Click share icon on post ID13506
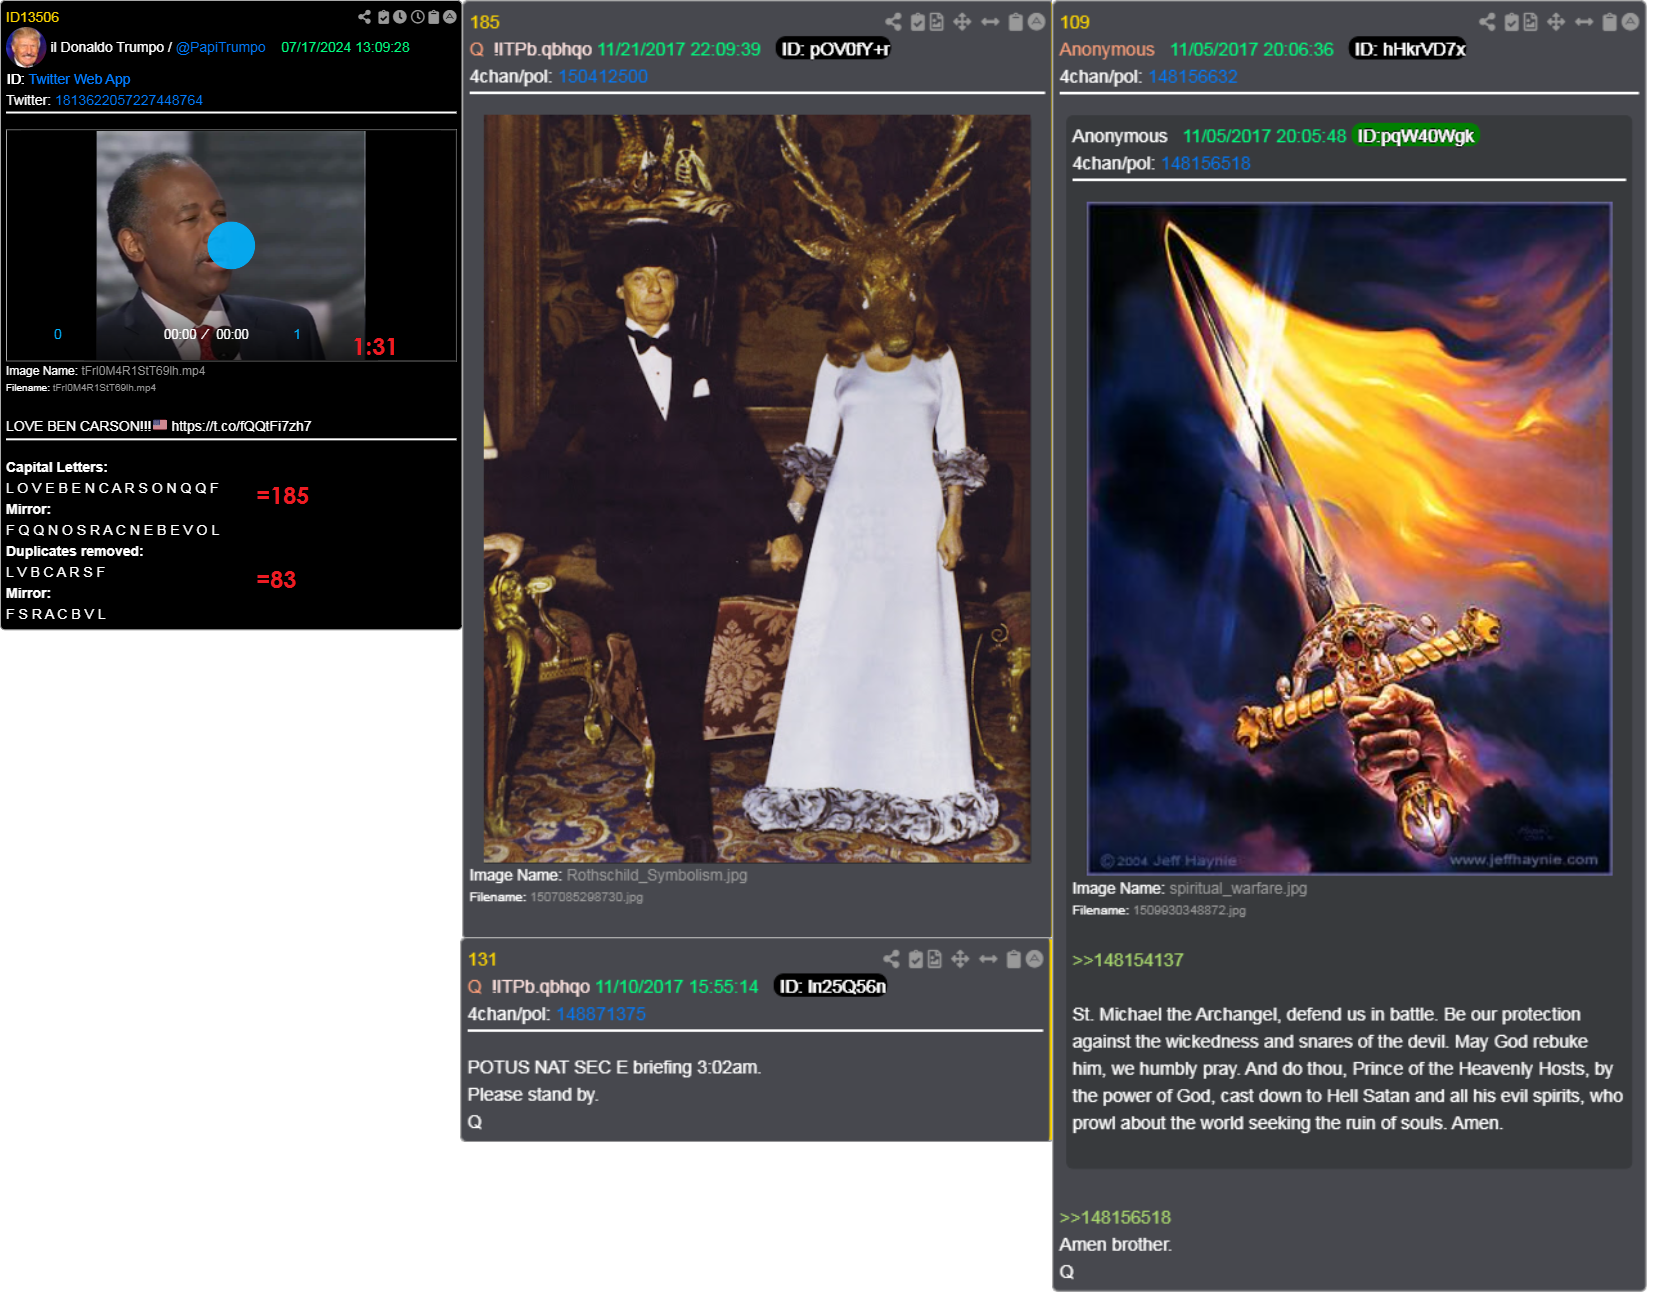 coord(364,17)
